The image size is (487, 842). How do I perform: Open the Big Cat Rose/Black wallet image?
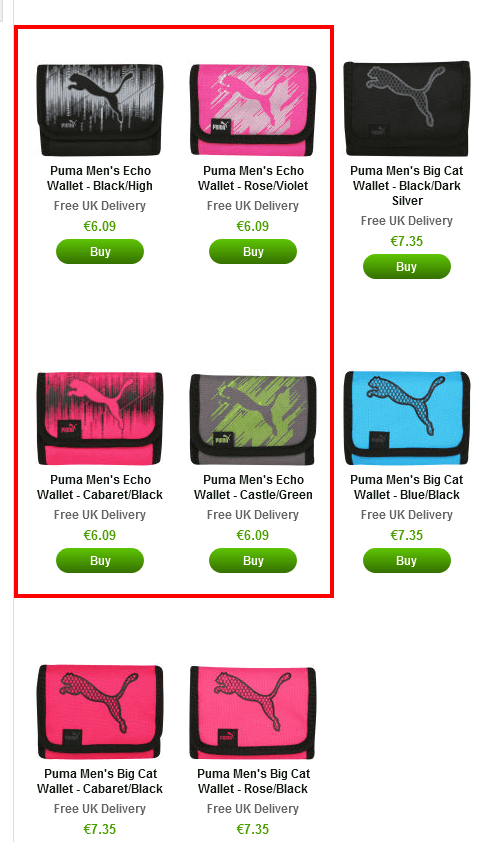point(253,712)
